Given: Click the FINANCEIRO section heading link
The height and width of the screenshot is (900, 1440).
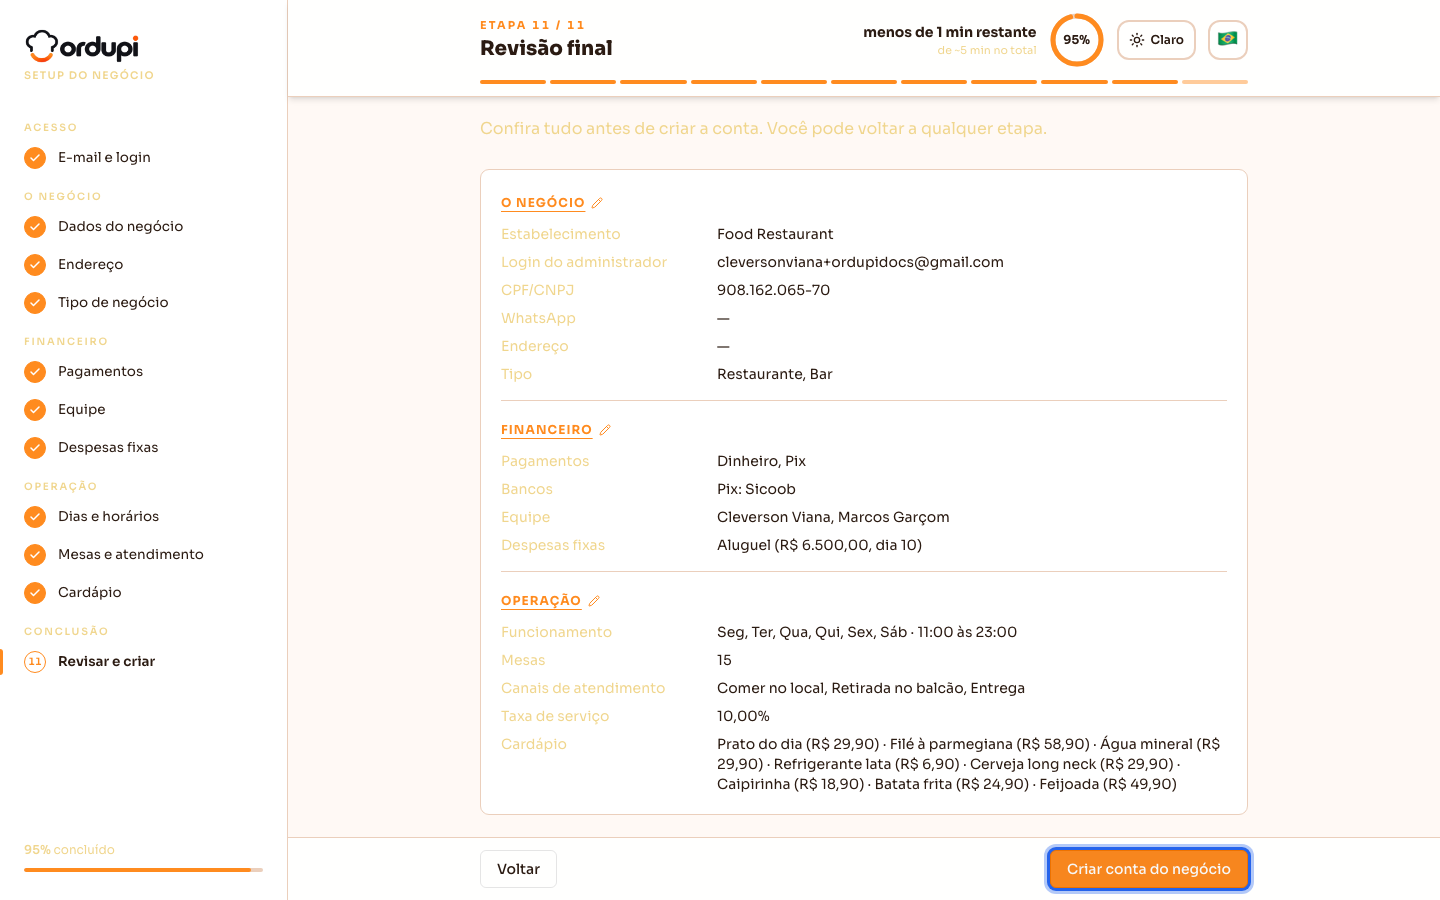Looking at the screenshot, I should point(546,430).
